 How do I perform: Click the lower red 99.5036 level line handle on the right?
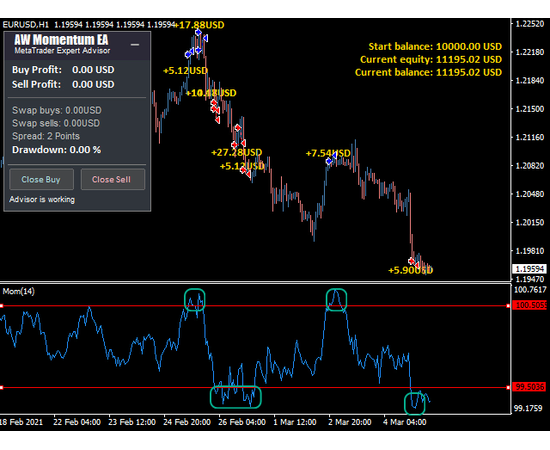(x=508, y=388)
